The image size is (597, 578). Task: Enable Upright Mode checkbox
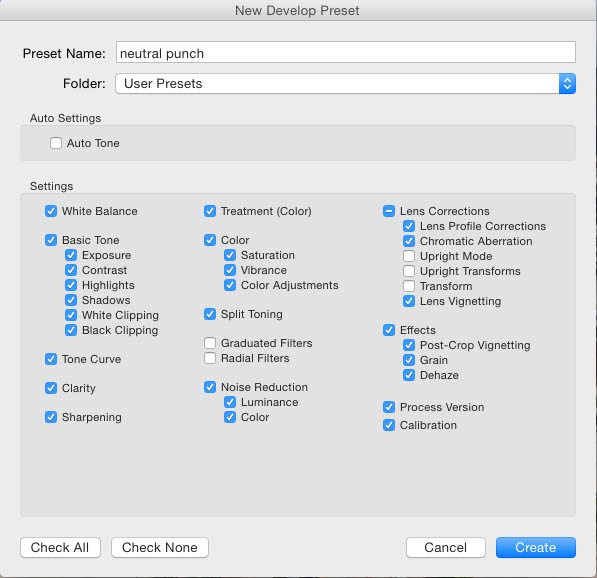pyautogui.click(x=409, y=256)
